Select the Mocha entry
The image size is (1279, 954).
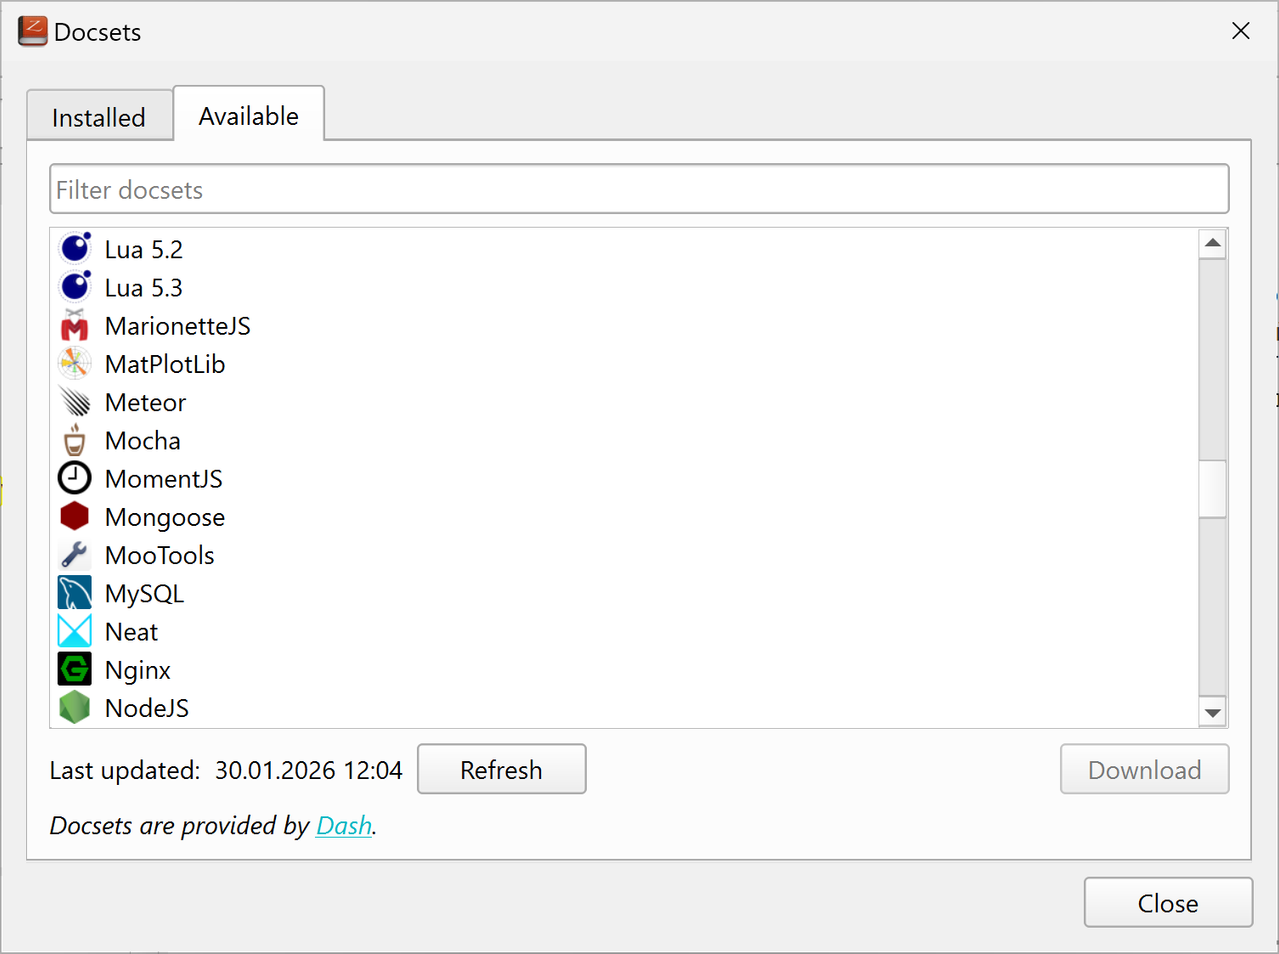(x=624, y=440)
